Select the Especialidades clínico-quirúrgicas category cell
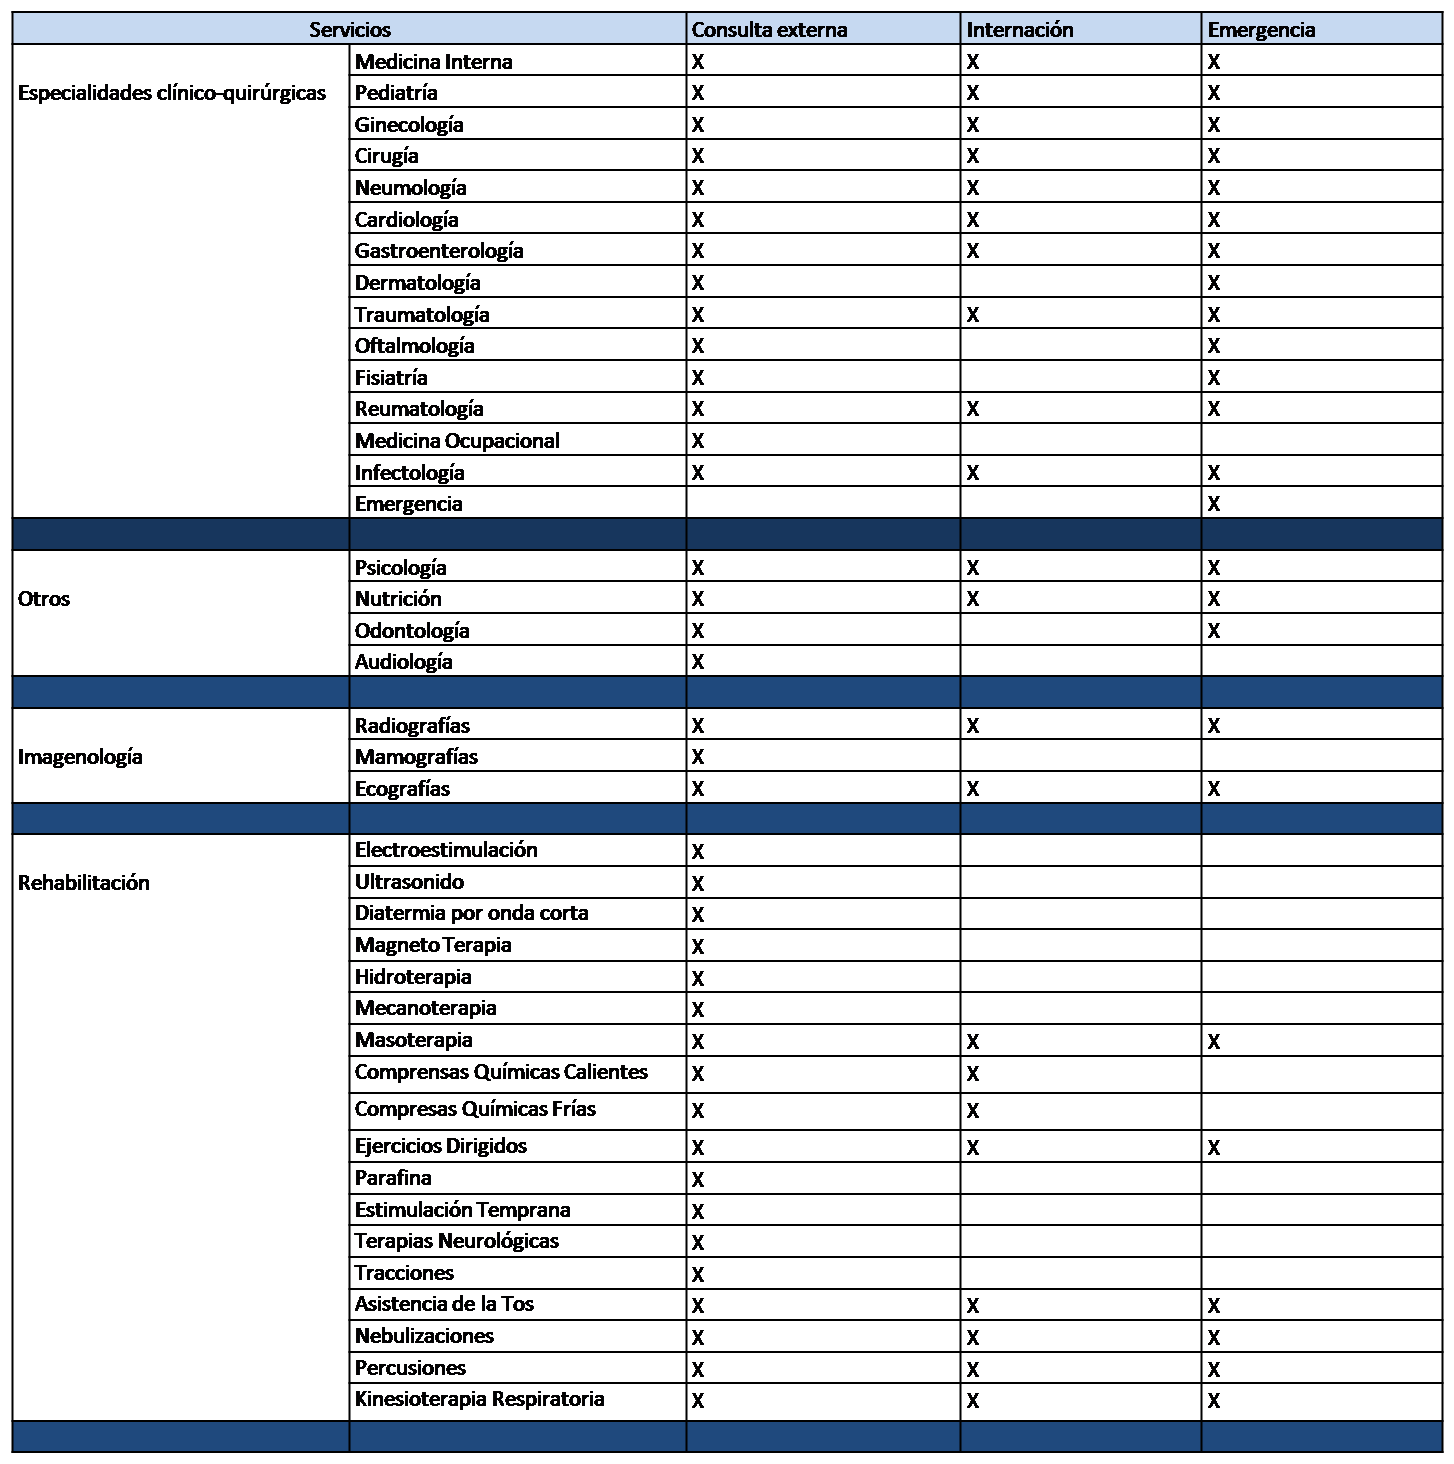1454x1464 pixels. pyautogui.click(x=172, y=93)
